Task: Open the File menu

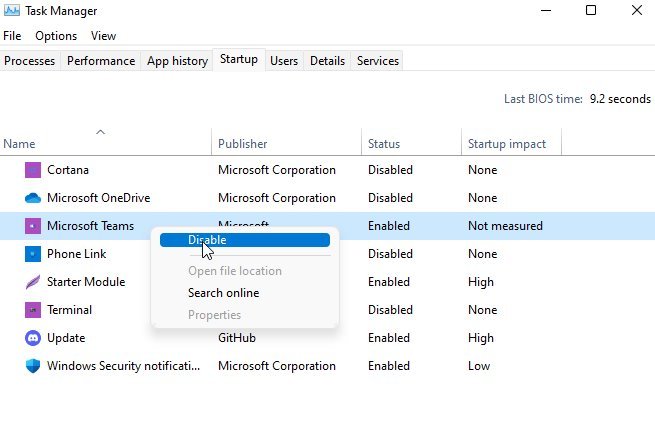Action: pos(12,36)
